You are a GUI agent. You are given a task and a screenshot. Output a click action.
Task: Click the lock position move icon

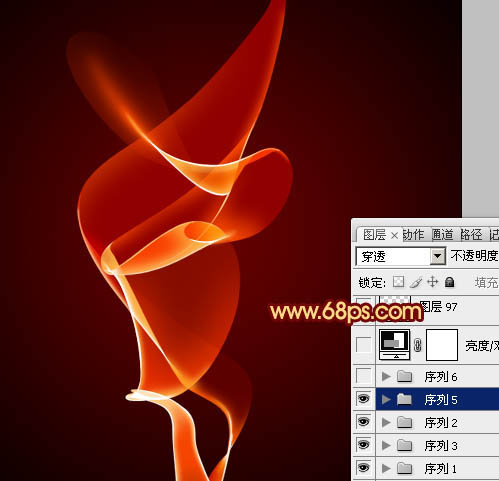[x=433, y=282]
